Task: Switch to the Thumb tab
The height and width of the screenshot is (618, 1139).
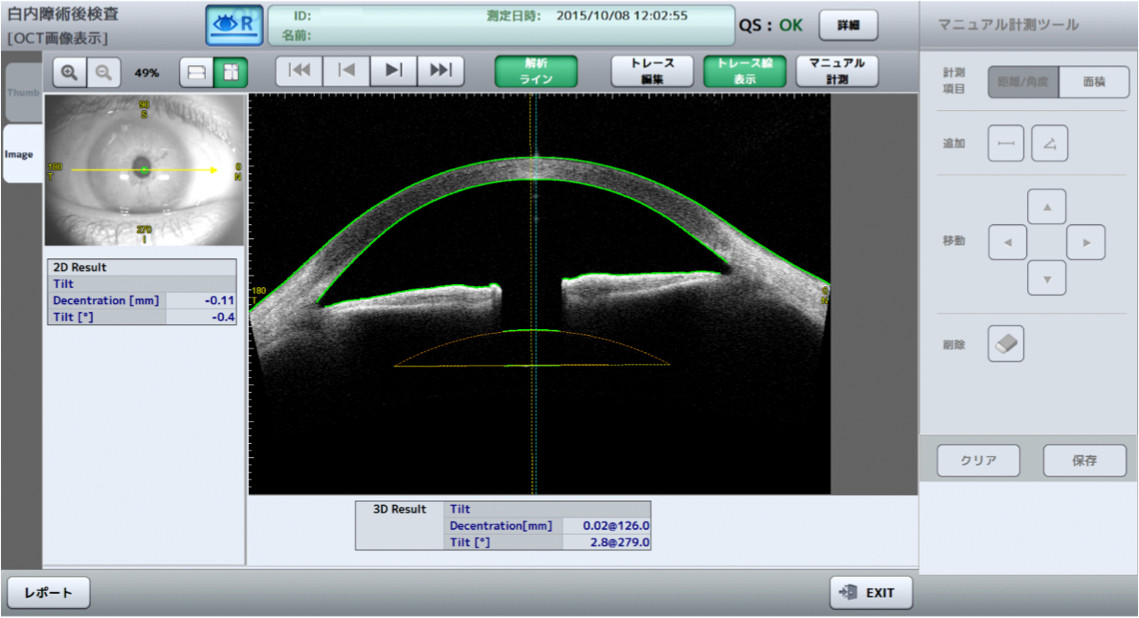Action: point(22,92)
